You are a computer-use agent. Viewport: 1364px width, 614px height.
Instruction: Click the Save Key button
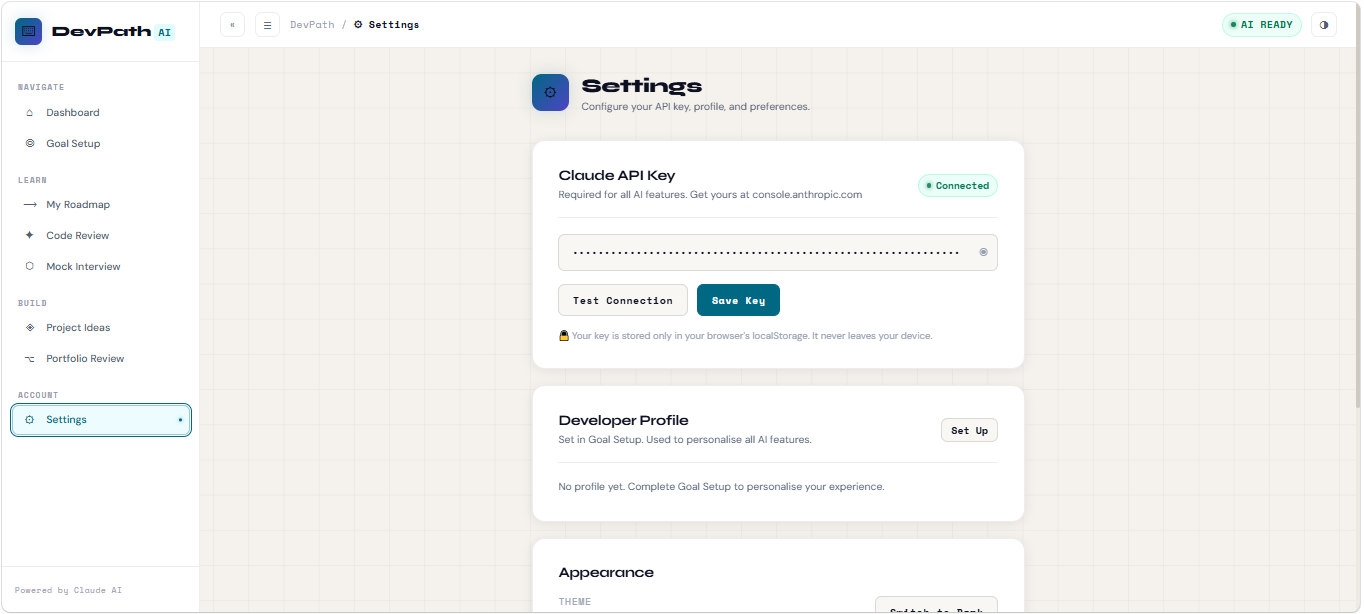pyautogui.click(x=738, y=300)
